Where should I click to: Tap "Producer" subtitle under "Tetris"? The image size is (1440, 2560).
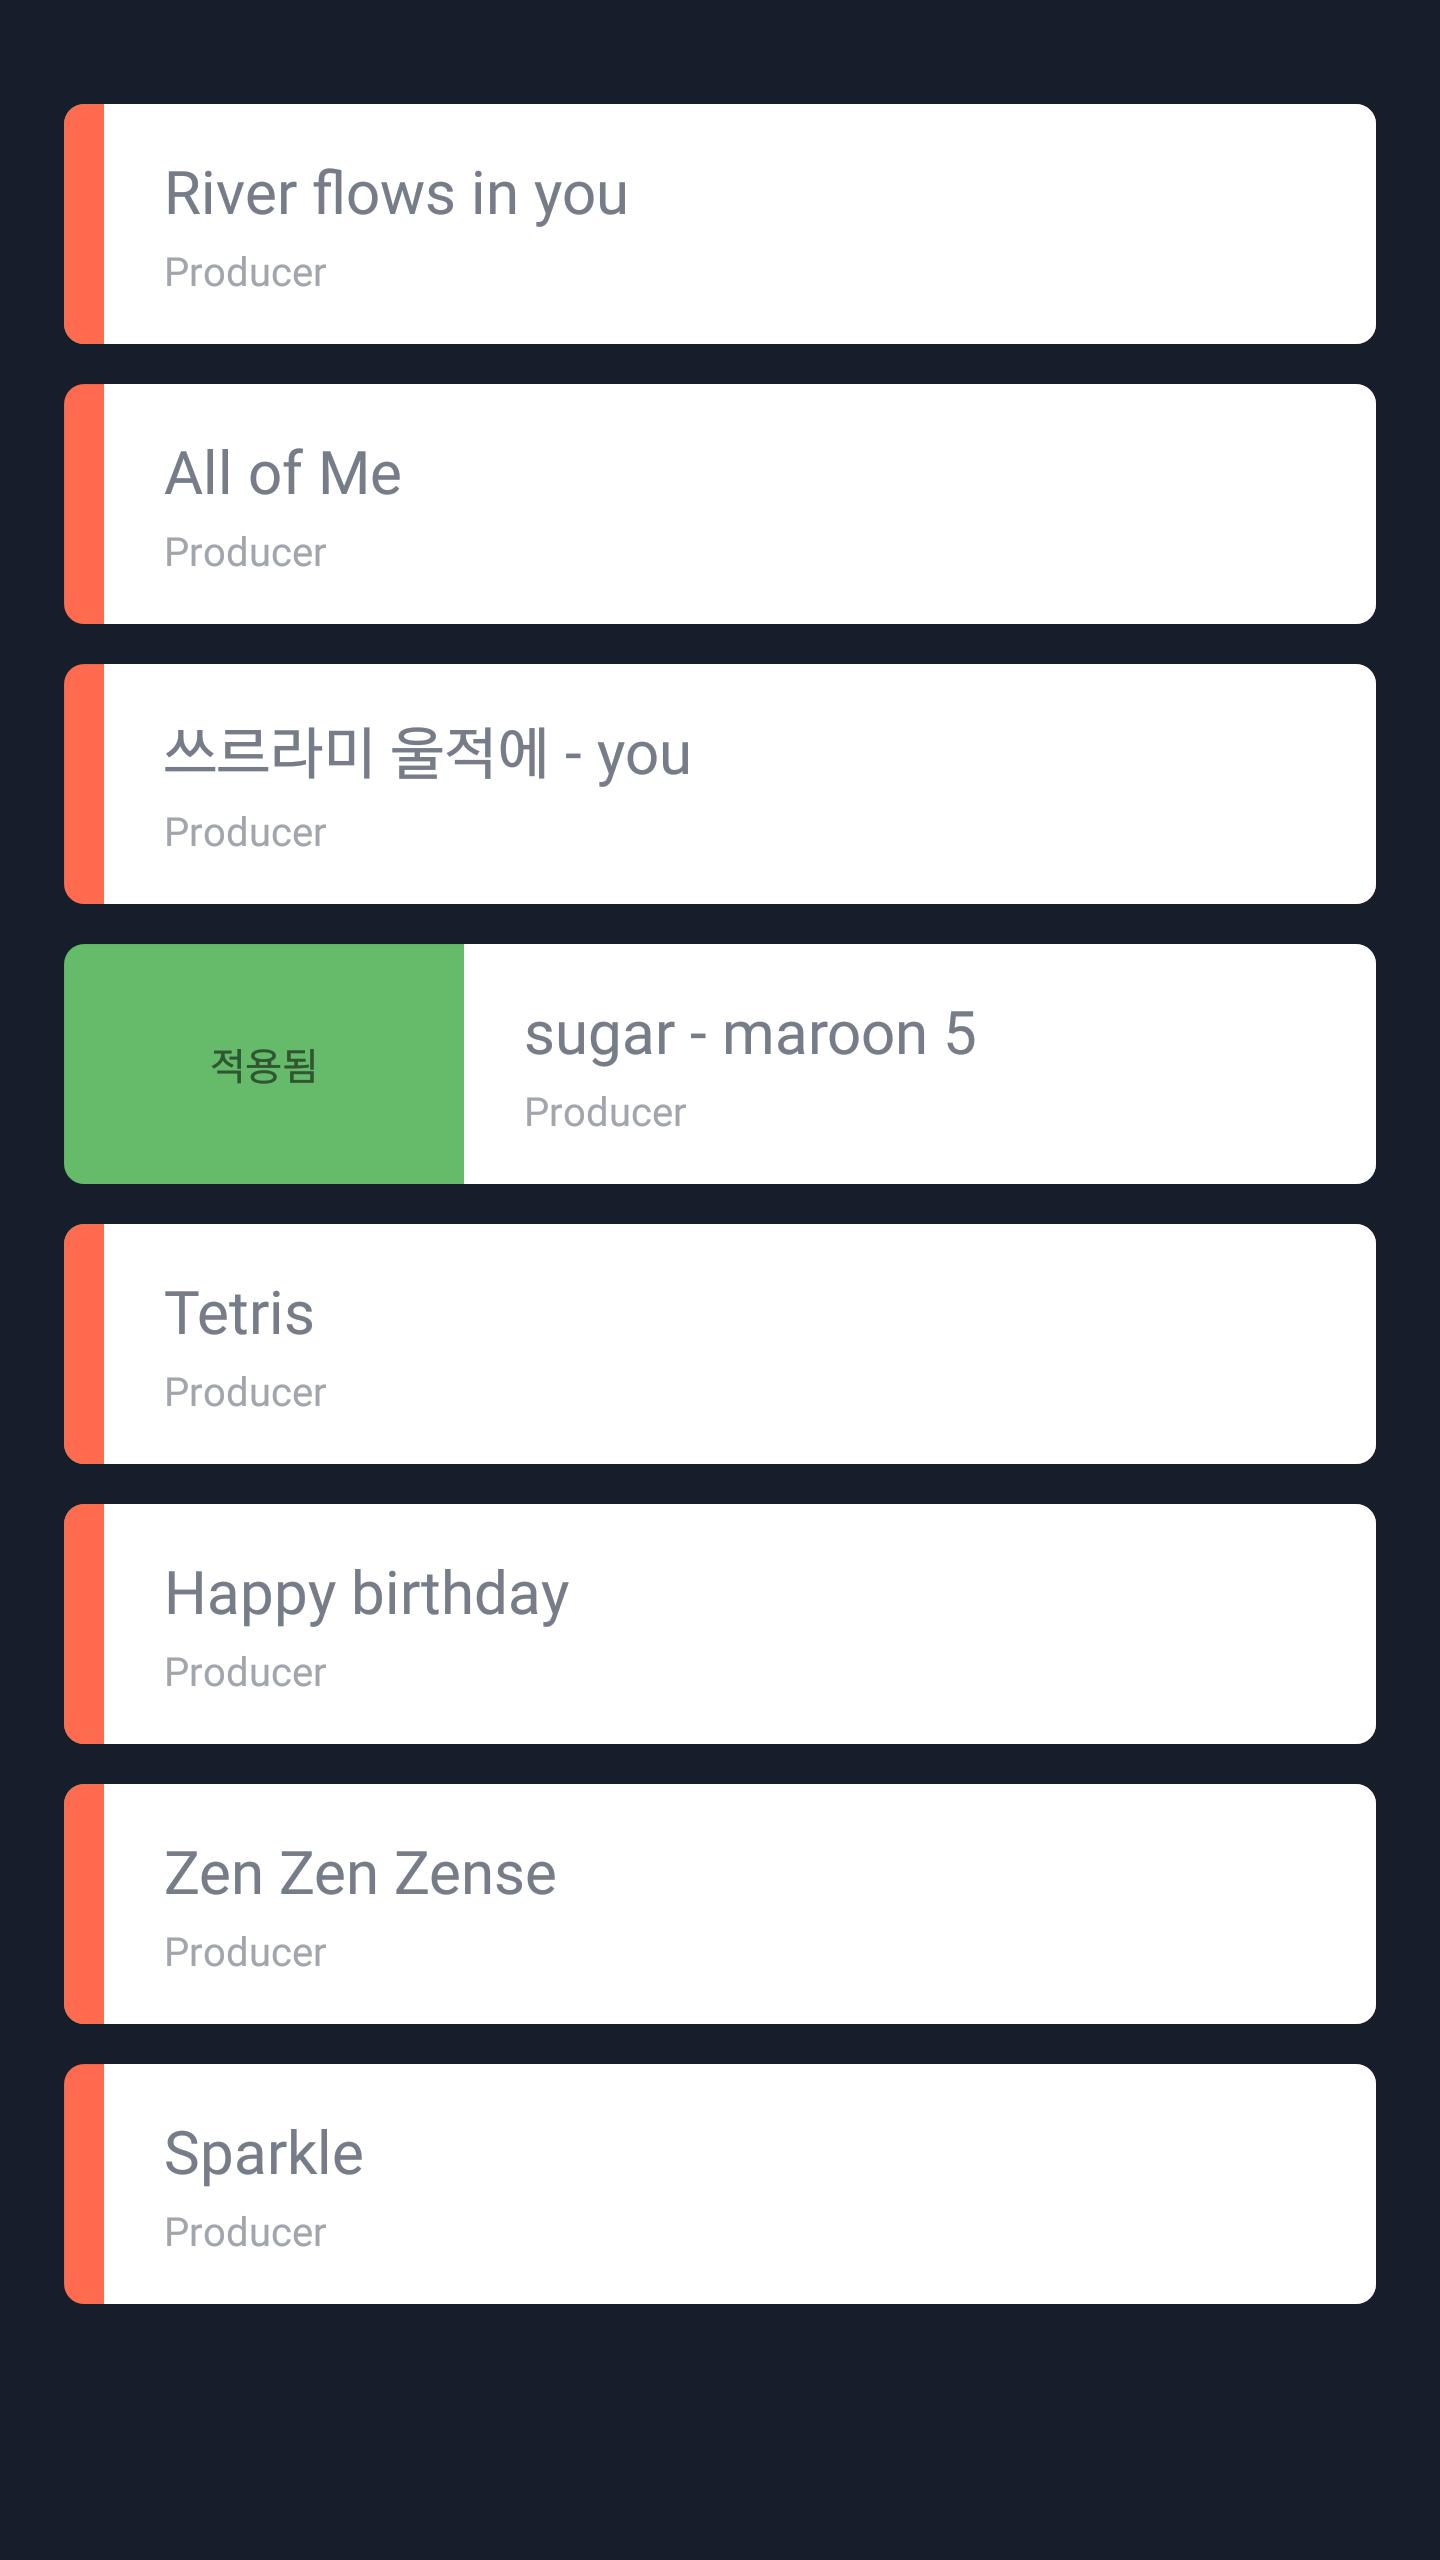[x=245, y=1393]
